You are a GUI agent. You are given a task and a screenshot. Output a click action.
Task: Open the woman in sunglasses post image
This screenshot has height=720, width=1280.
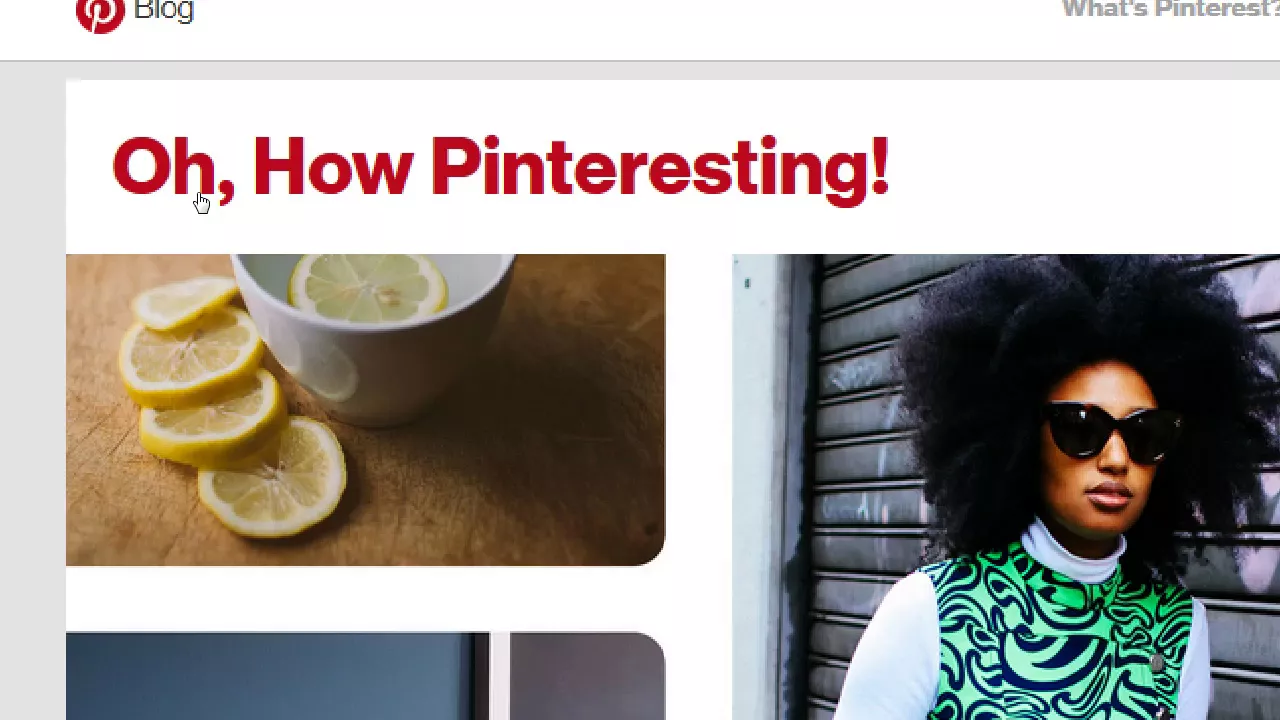click(1006, 487)
